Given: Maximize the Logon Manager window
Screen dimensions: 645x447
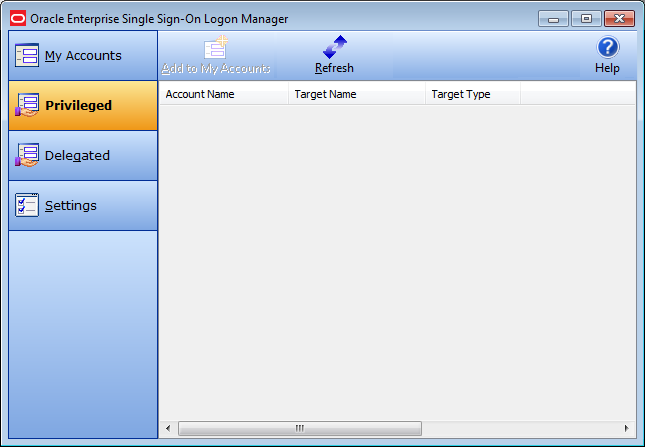Looking at the screenshot, I should click(586, 19).
